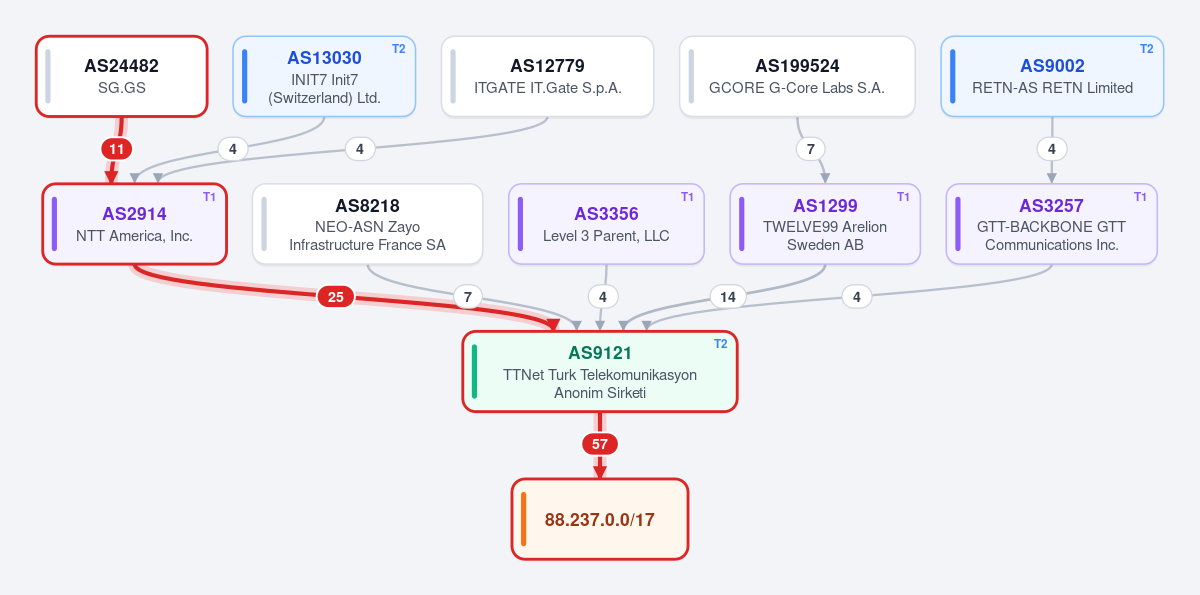Select the AS8218 NEO-ASN Zayo node
The image size is (1200, 595).
pos(367,224)
